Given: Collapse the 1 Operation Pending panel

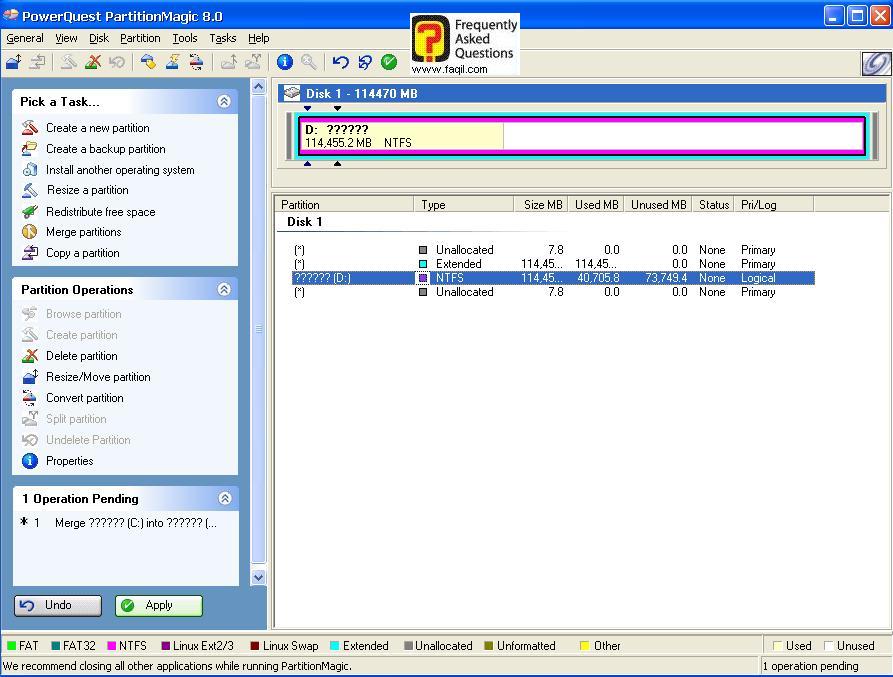Looking at the screenshot, I should [x=224, y=498].
